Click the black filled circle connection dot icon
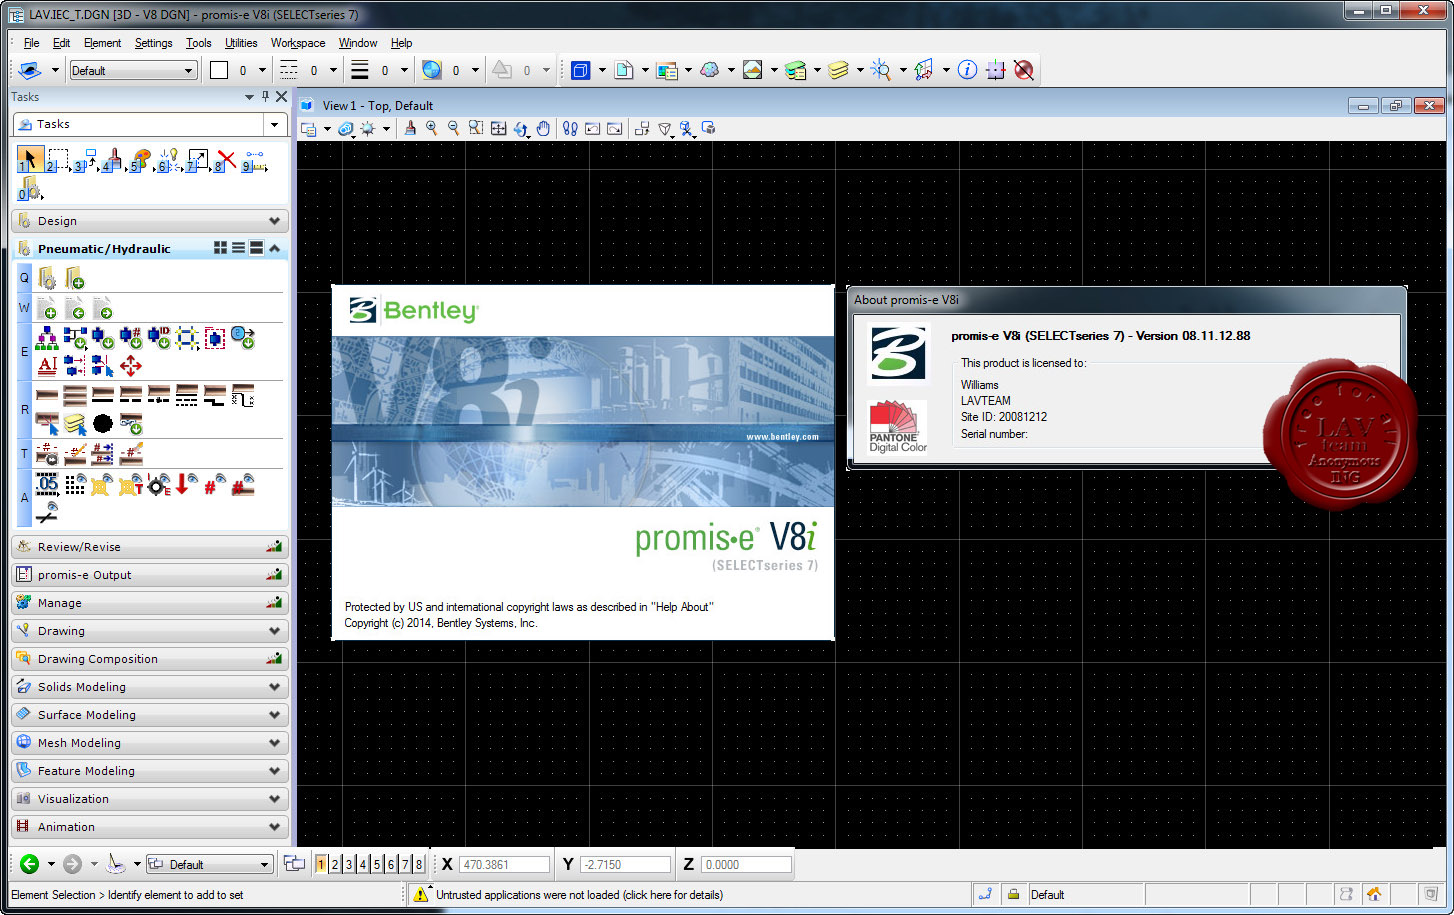 click(x=103, y=424)
